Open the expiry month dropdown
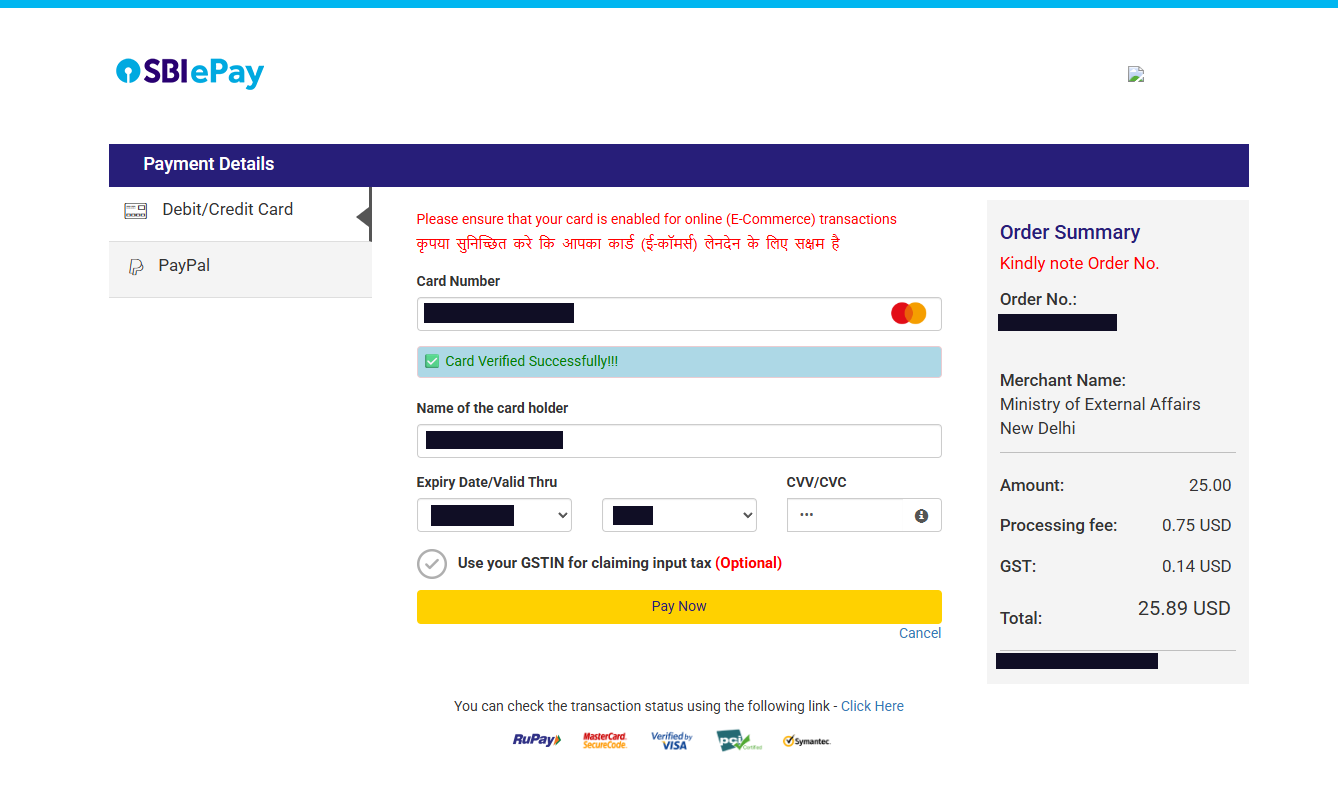The height and width of the screenshot is (805, 1338). tap(494, 516)
